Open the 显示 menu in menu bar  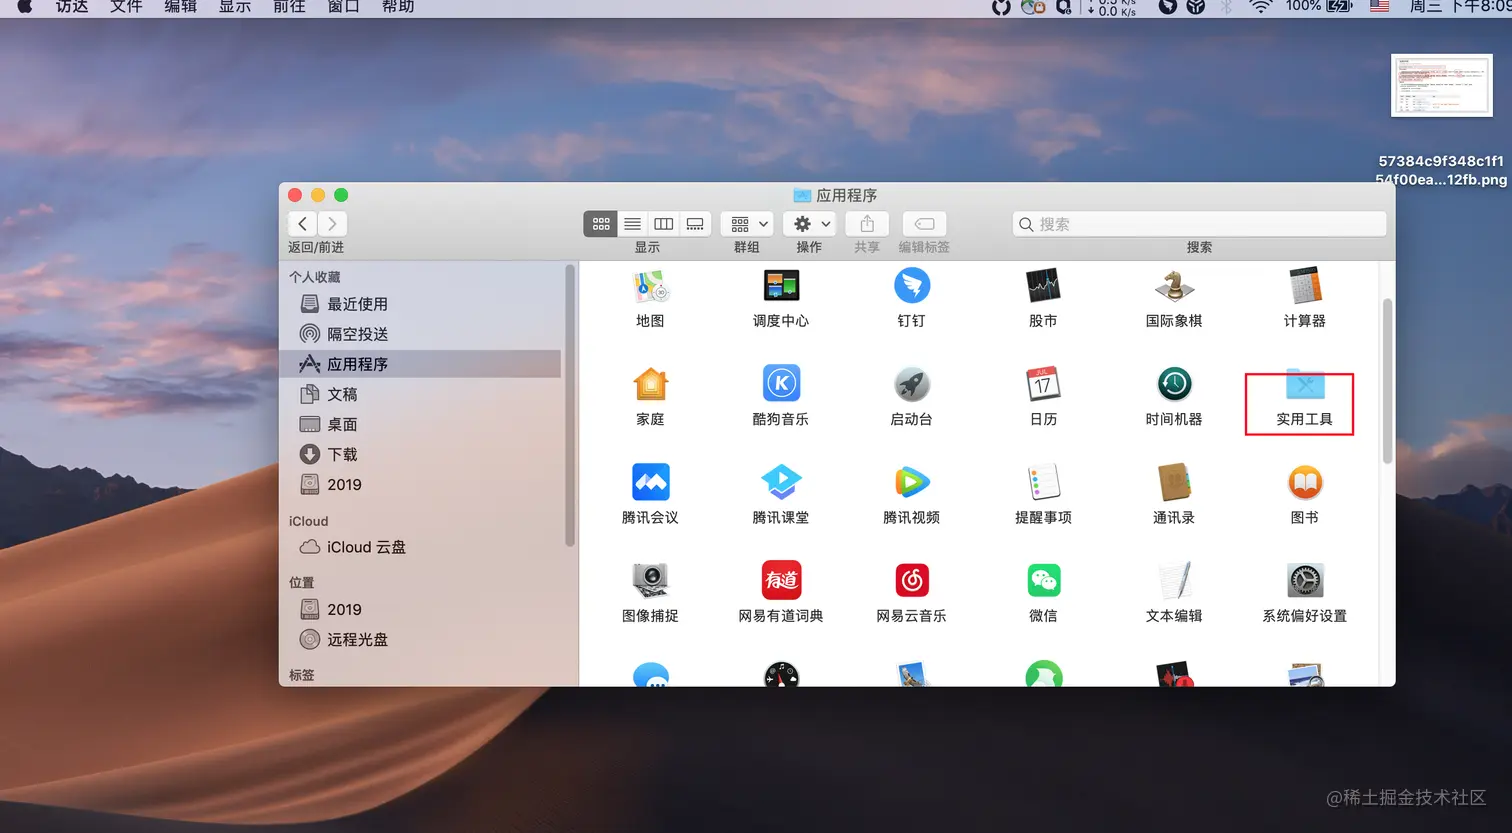click(x=235, y=7)
